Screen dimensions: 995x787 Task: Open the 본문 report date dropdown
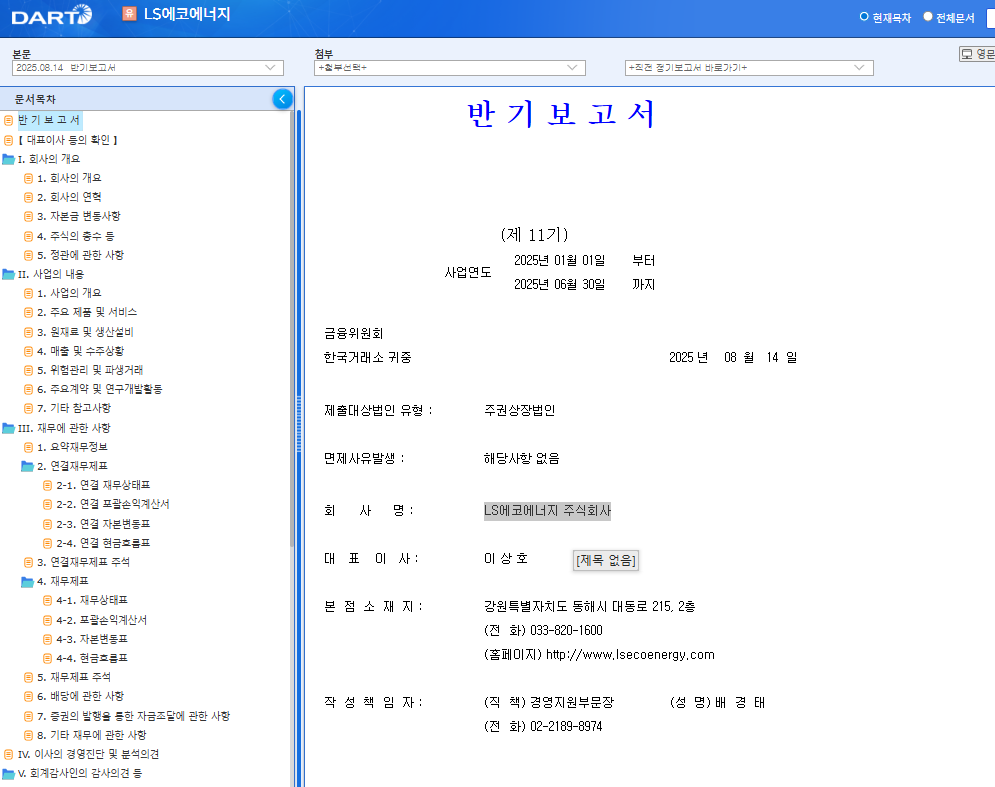(147, 67)
